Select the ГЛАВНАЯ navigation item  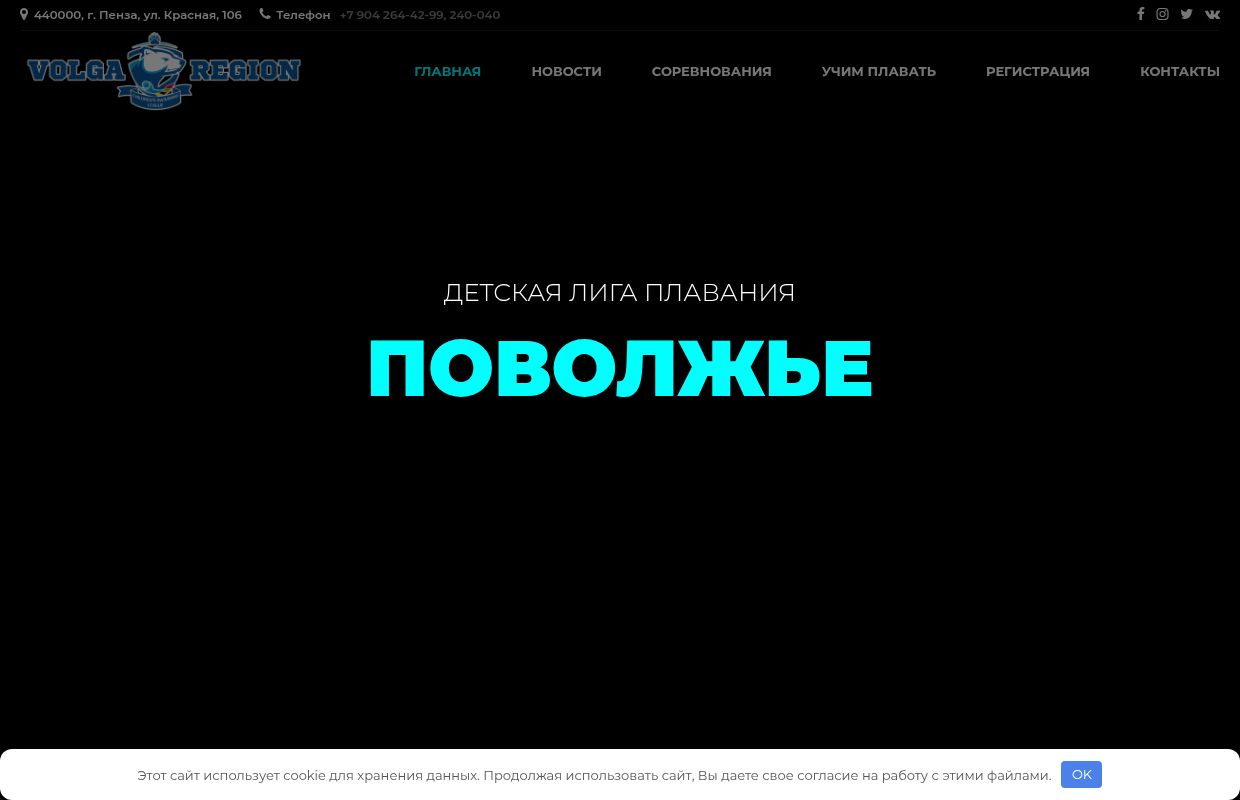point(447,71)
